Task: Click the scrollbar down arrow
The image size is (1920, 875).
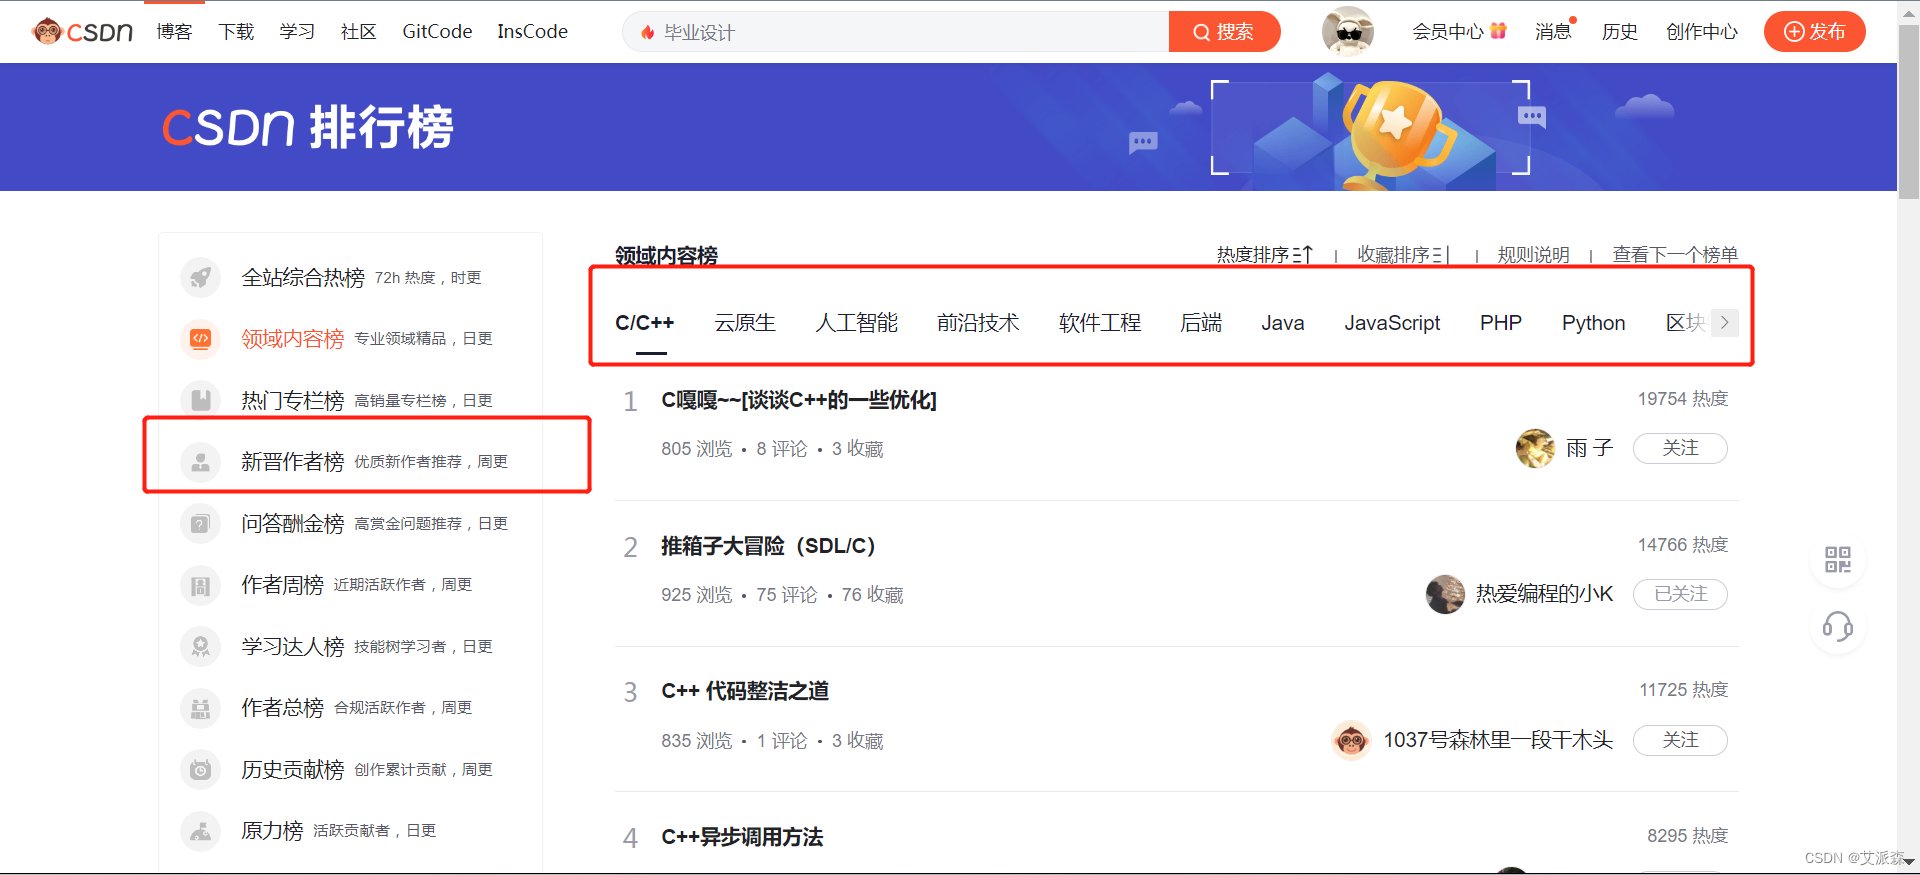Action: 1908,863
